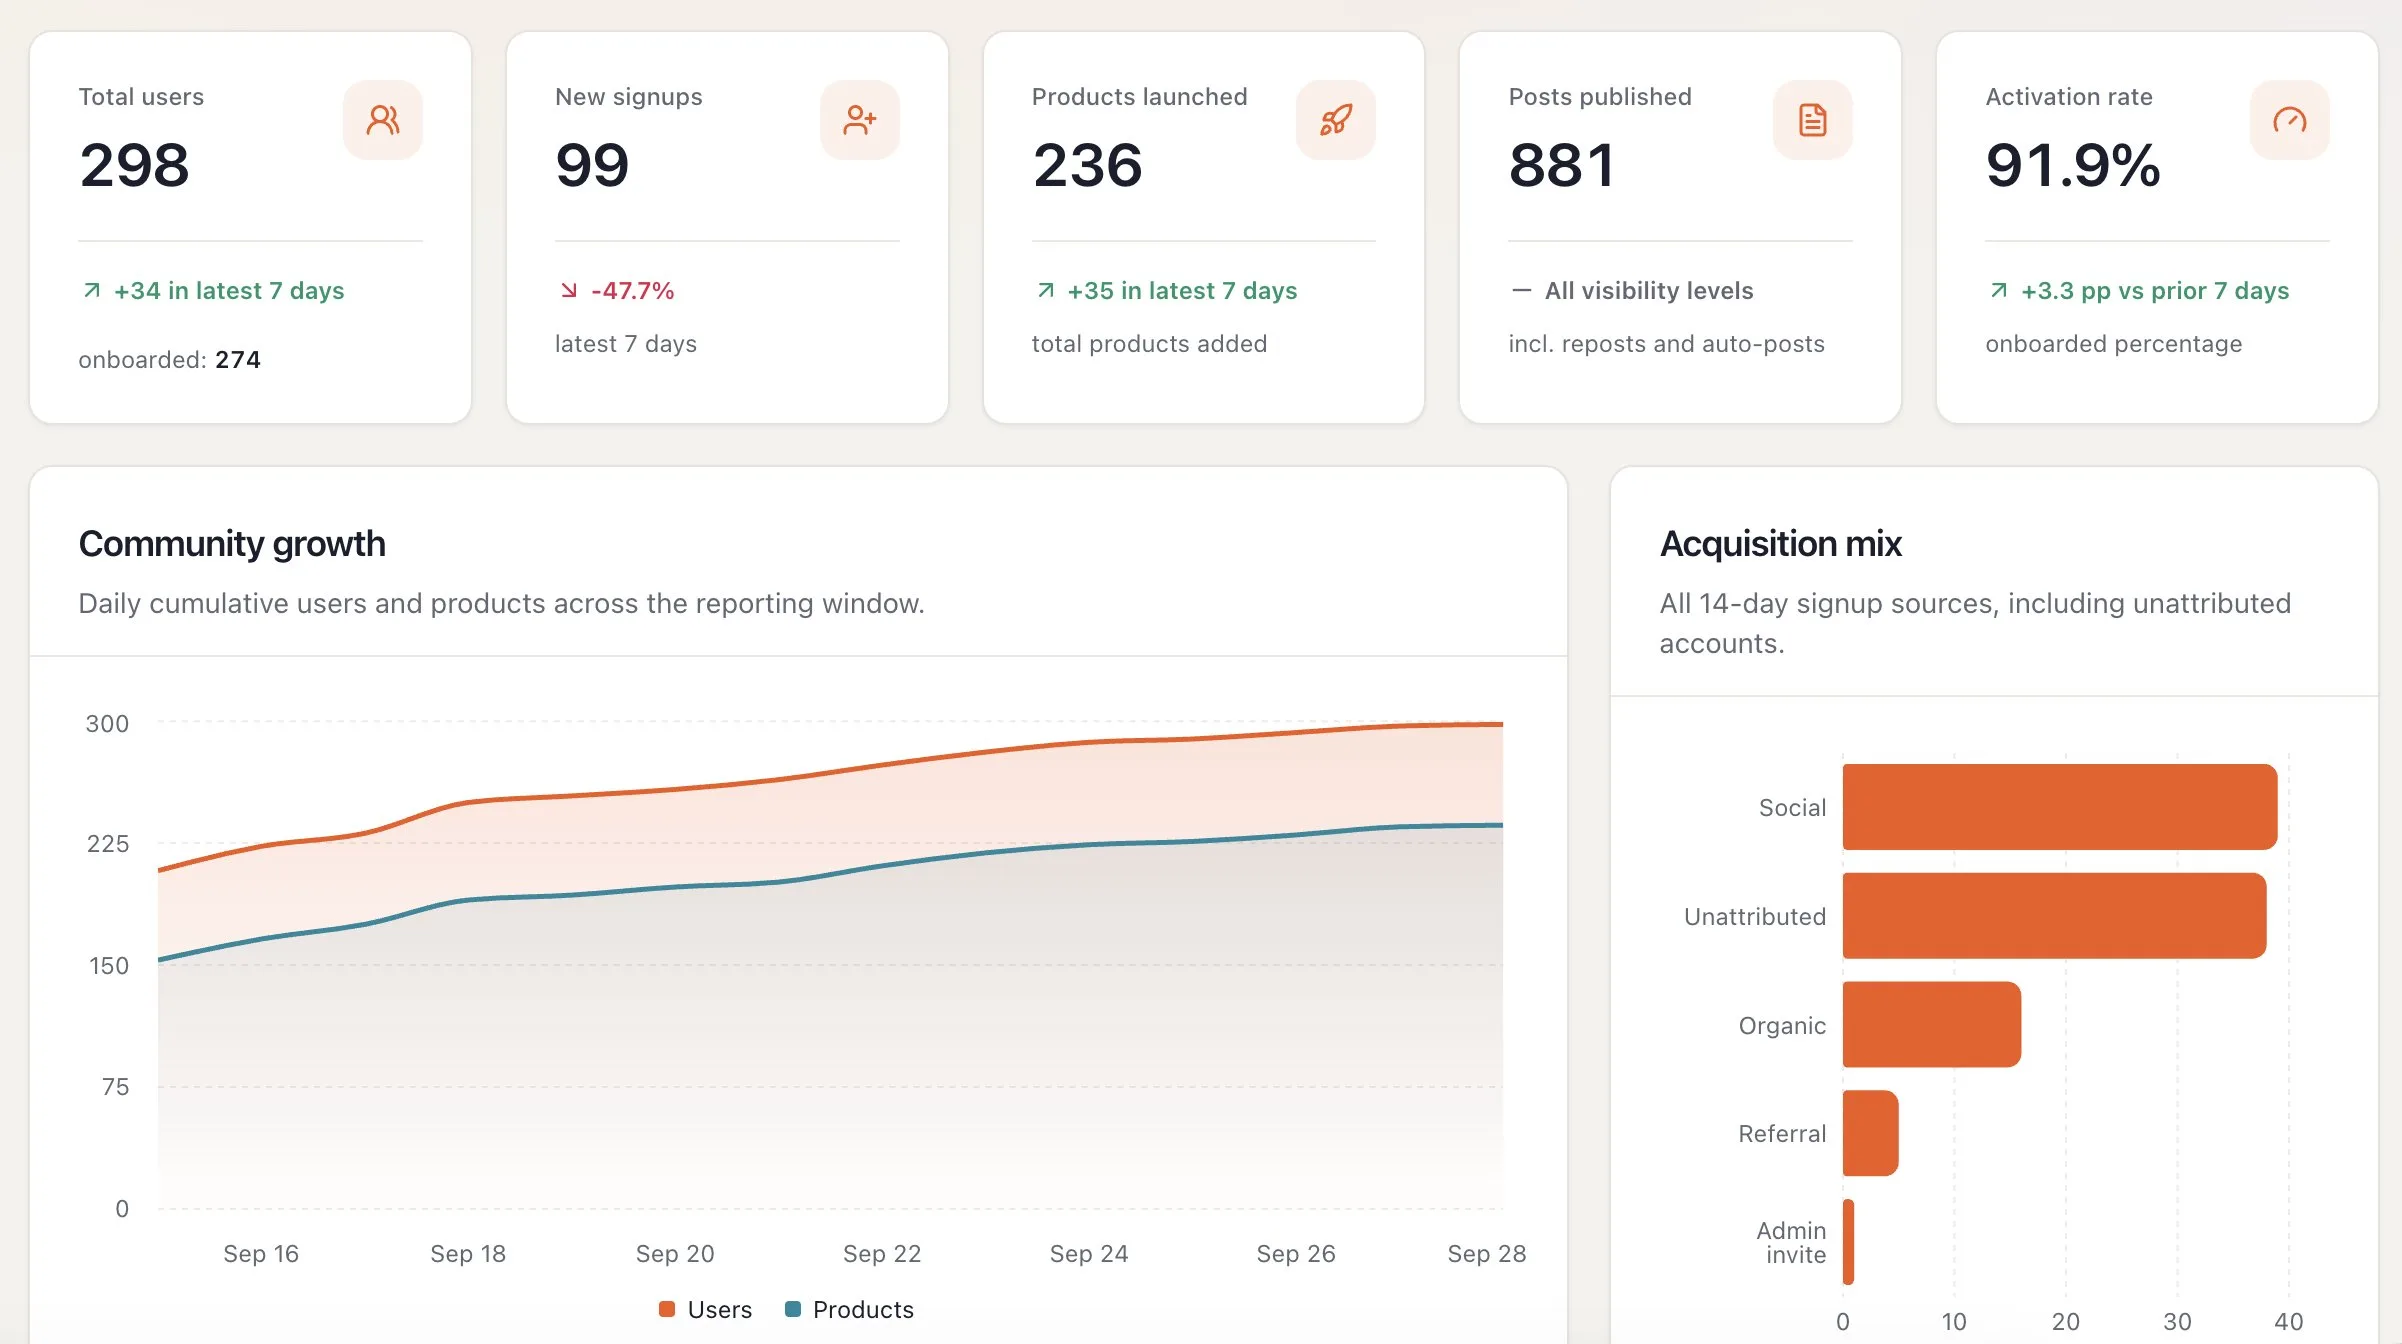Toggle the Users series in chart legend
2402x1344 pixels.
click(x=706, y=1310)
